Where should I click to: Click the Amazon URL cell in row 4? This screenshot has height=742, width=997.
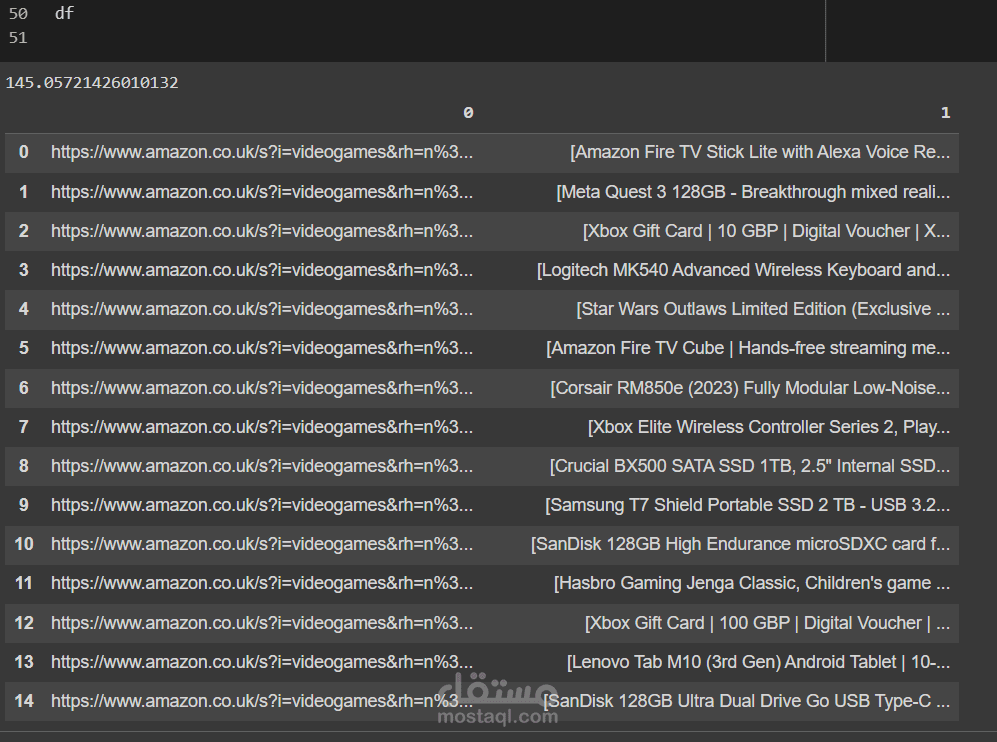point(262,309)
